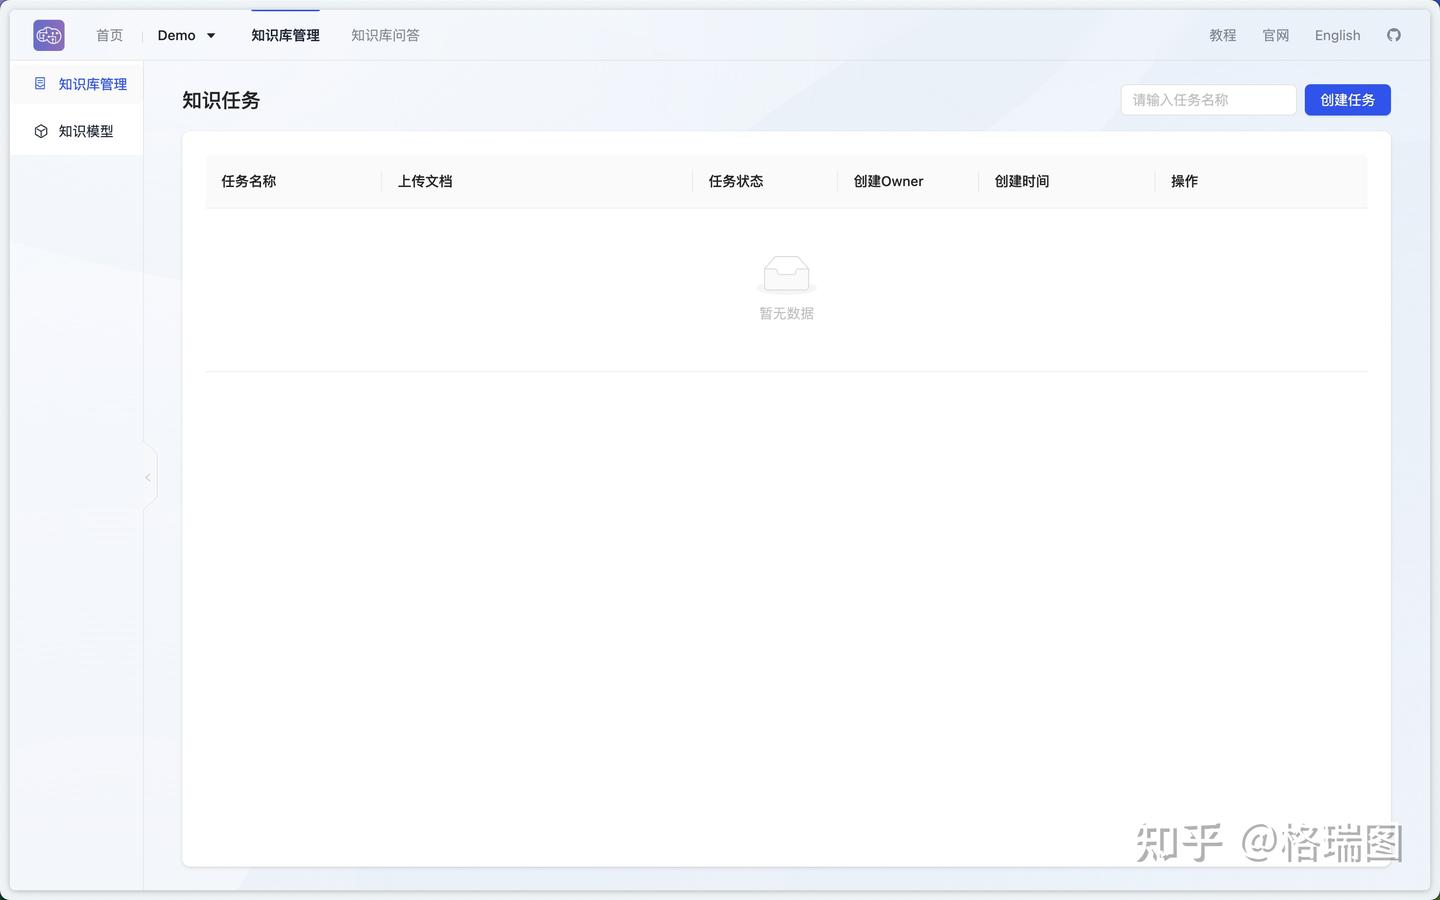Click the 创建任务 button
This screenshot has height=900, width=1440.
(1347, 99)
